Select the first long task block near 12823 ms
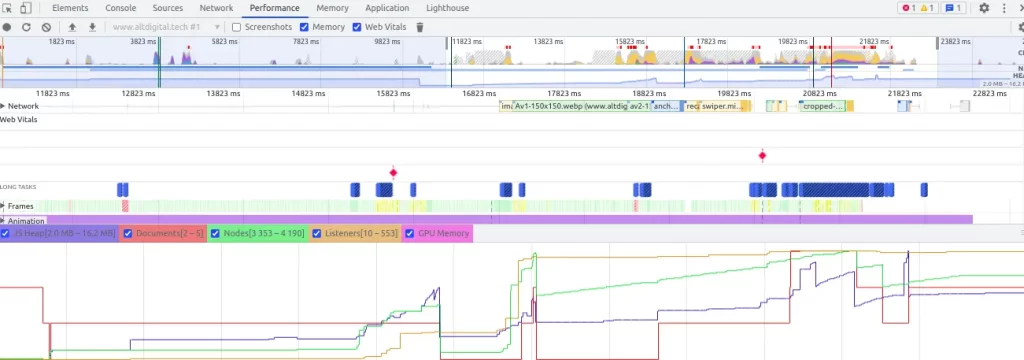 tap(120, 190)
